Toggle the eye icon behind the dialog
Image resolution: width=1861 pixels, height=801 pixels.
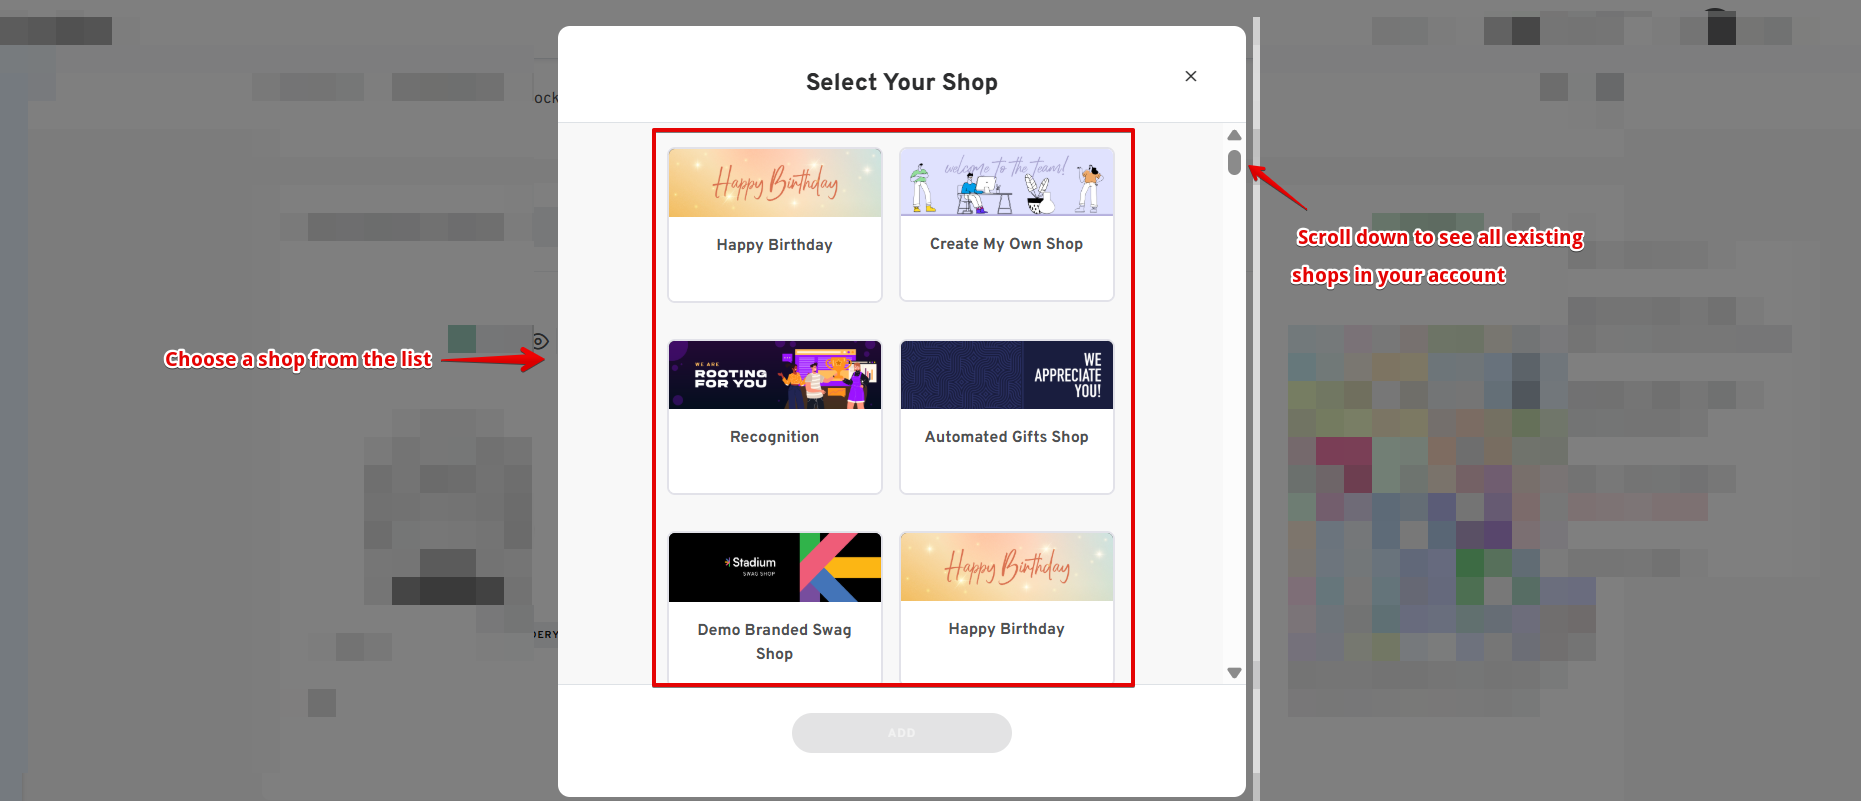pyautogui.click(x=540, y=341)
